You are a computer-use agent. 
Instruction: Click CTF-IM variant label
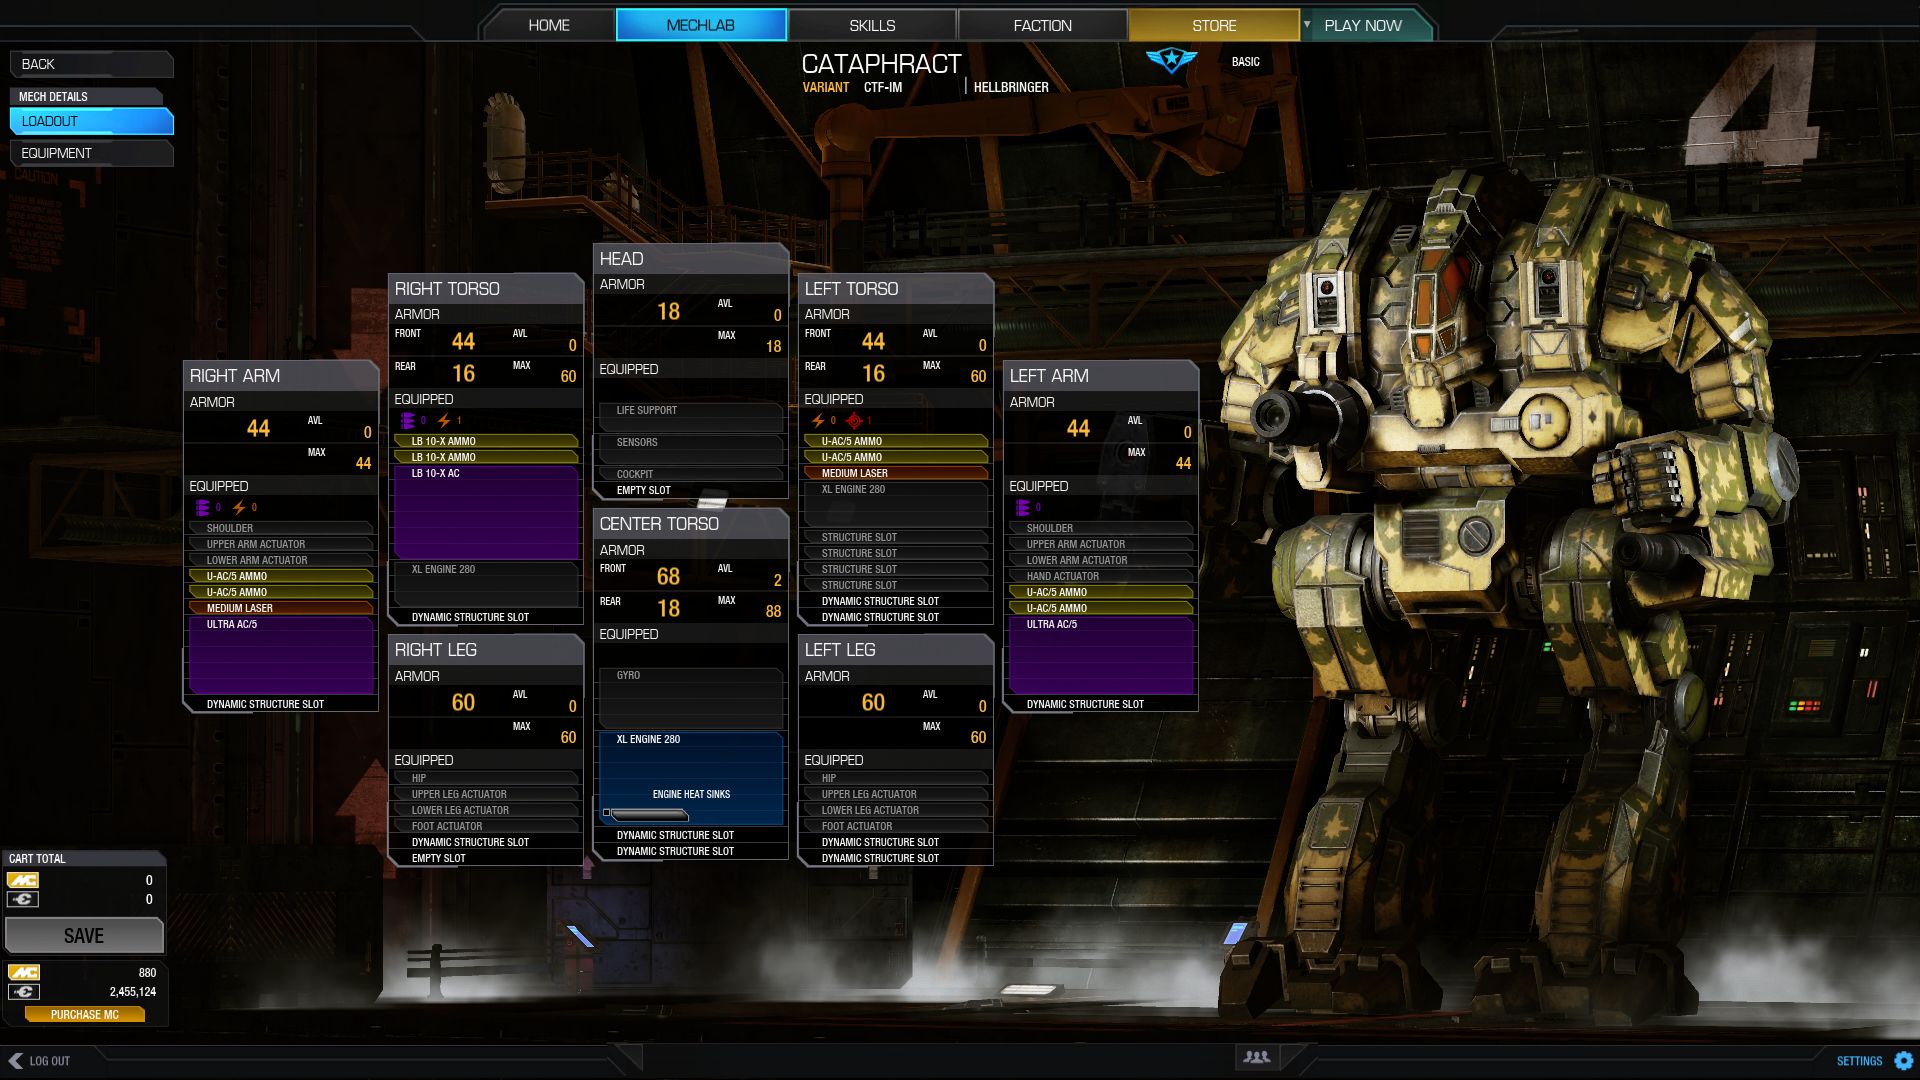tap(883, 88)
